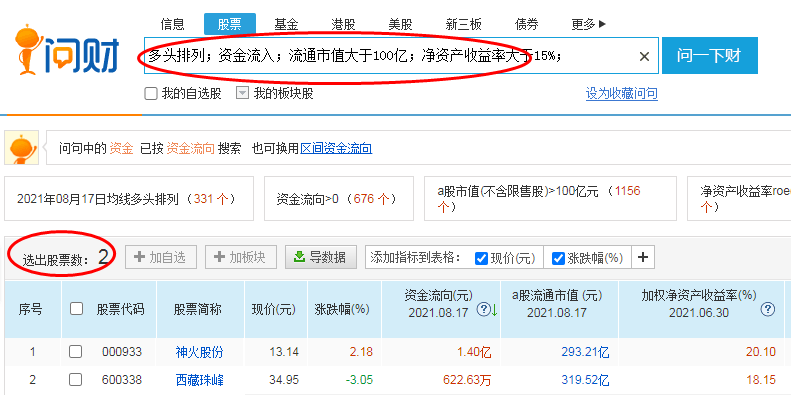Image resolution: width=791 pixels, height=395 pixels.
Task: Click the 问一下财 search button
Action: coord(710,55)
